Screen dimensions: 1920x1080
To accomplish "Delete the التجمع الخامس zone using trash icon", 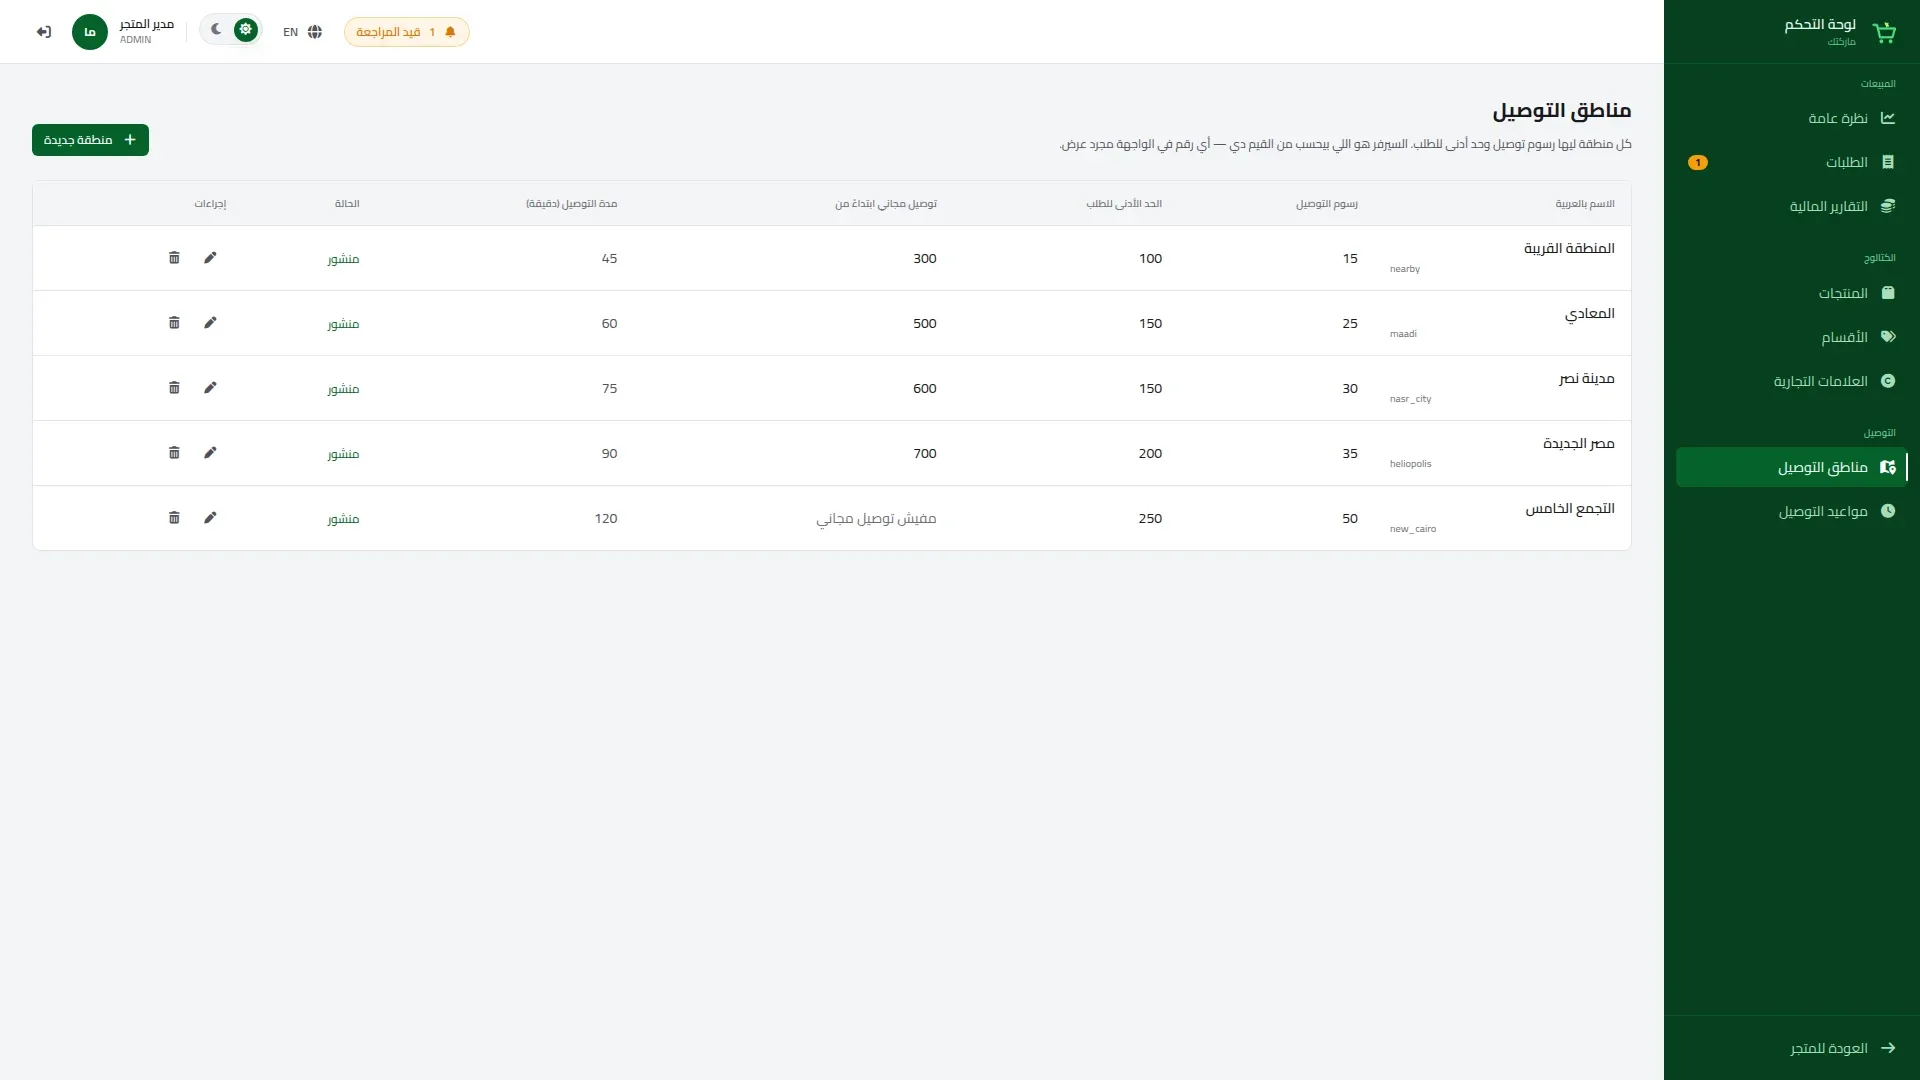I will [x=174, y=518].
